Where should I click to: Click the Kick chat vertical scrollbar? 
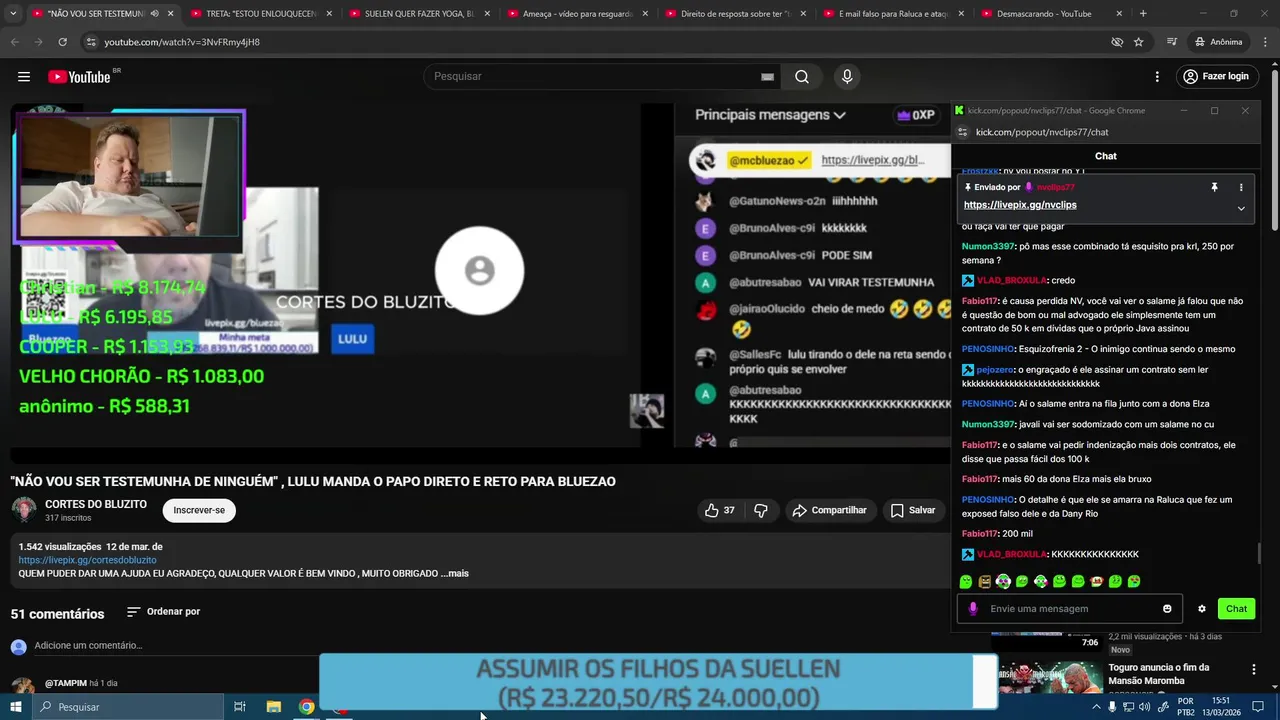pos(1258,553)
